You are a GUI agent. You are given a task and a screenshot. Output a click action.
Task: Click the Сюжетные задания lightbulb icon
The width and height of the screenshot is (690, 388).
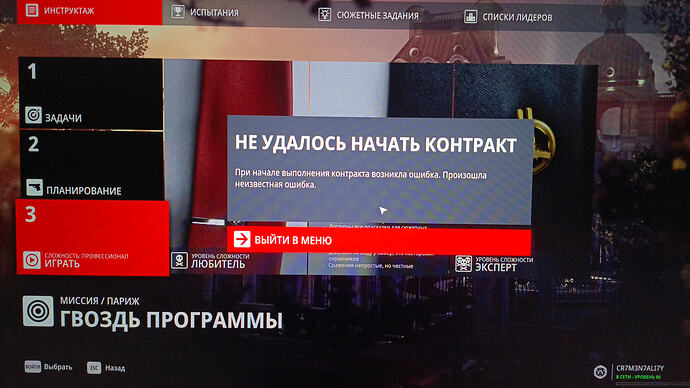click(x=325, y=15)
